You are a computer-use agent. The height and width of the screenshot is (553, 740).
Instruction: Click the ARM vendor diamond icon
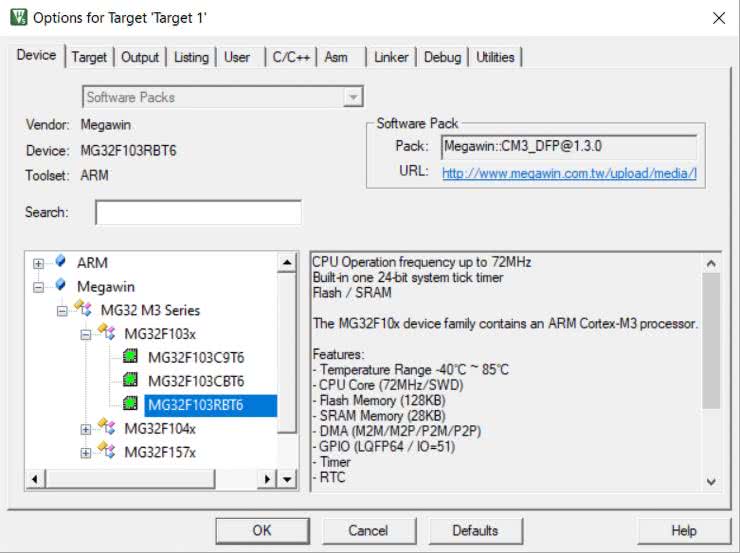[x=61, y=262]
